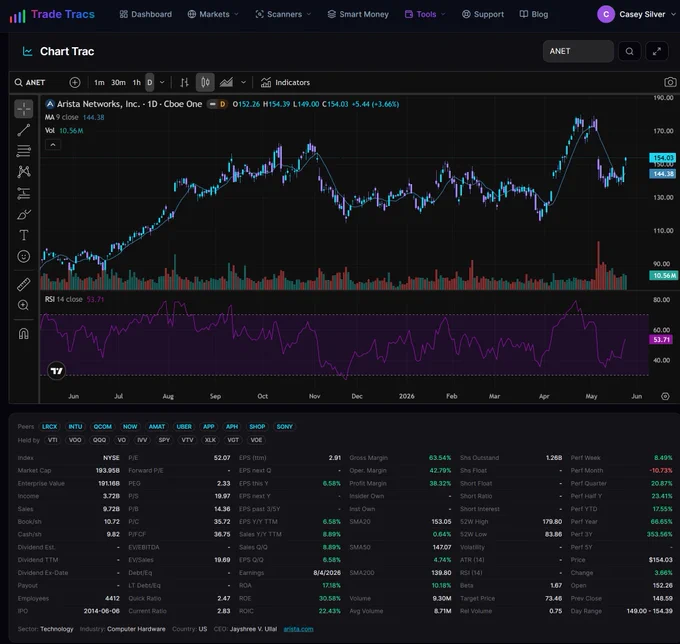
Task: Click the fullscreen expand icon
Action: coord(657,51)
